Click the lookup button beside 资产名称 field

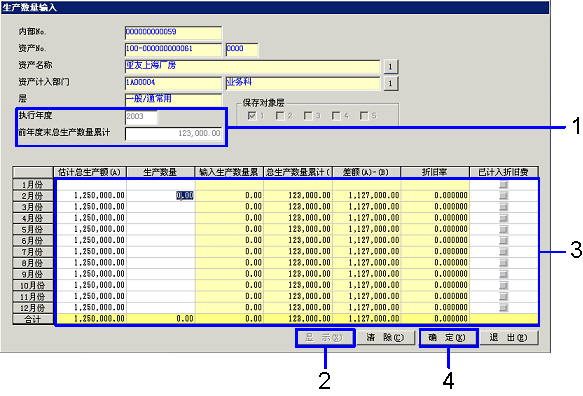click(390, 67)
